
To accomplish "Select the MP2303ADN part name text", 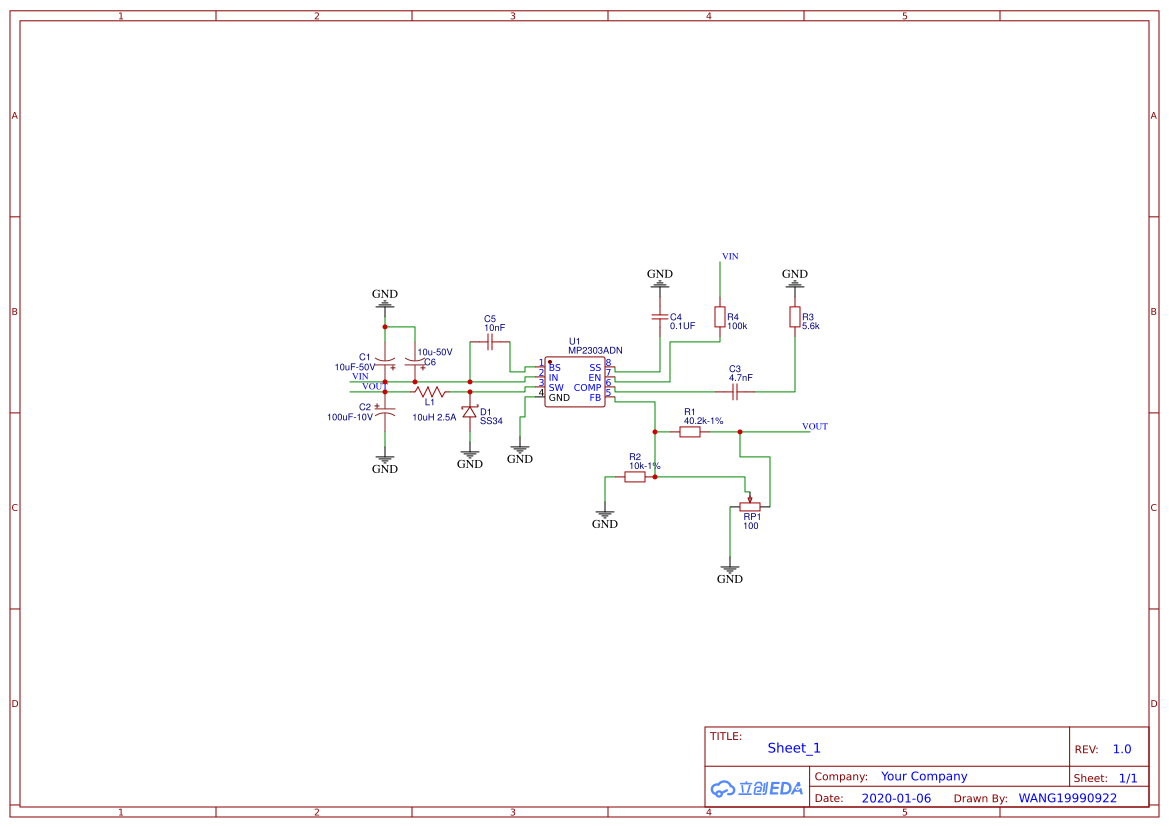I will [x=595, y=350].
